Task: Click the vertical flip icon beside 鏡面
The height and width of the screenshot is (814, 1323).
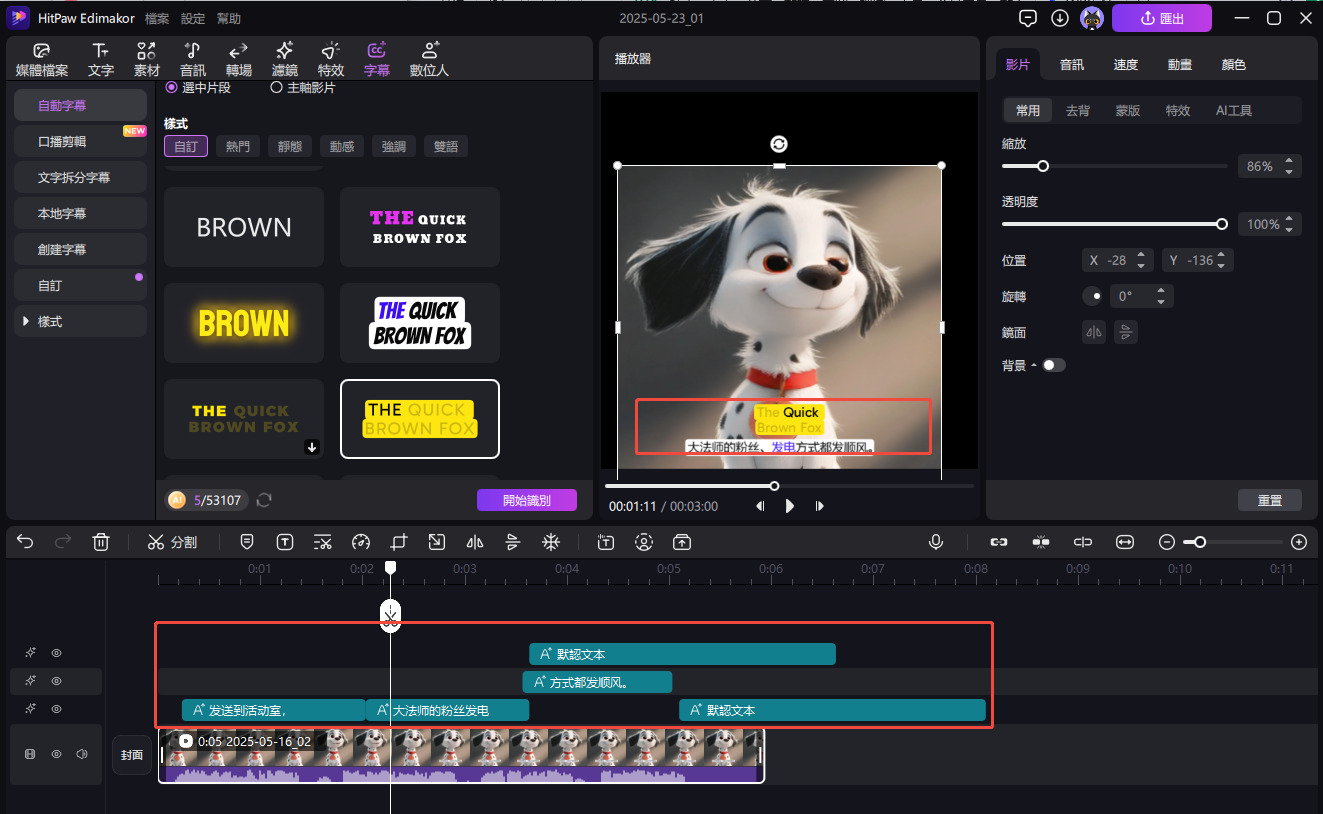Action: [x=1126, y=332]
